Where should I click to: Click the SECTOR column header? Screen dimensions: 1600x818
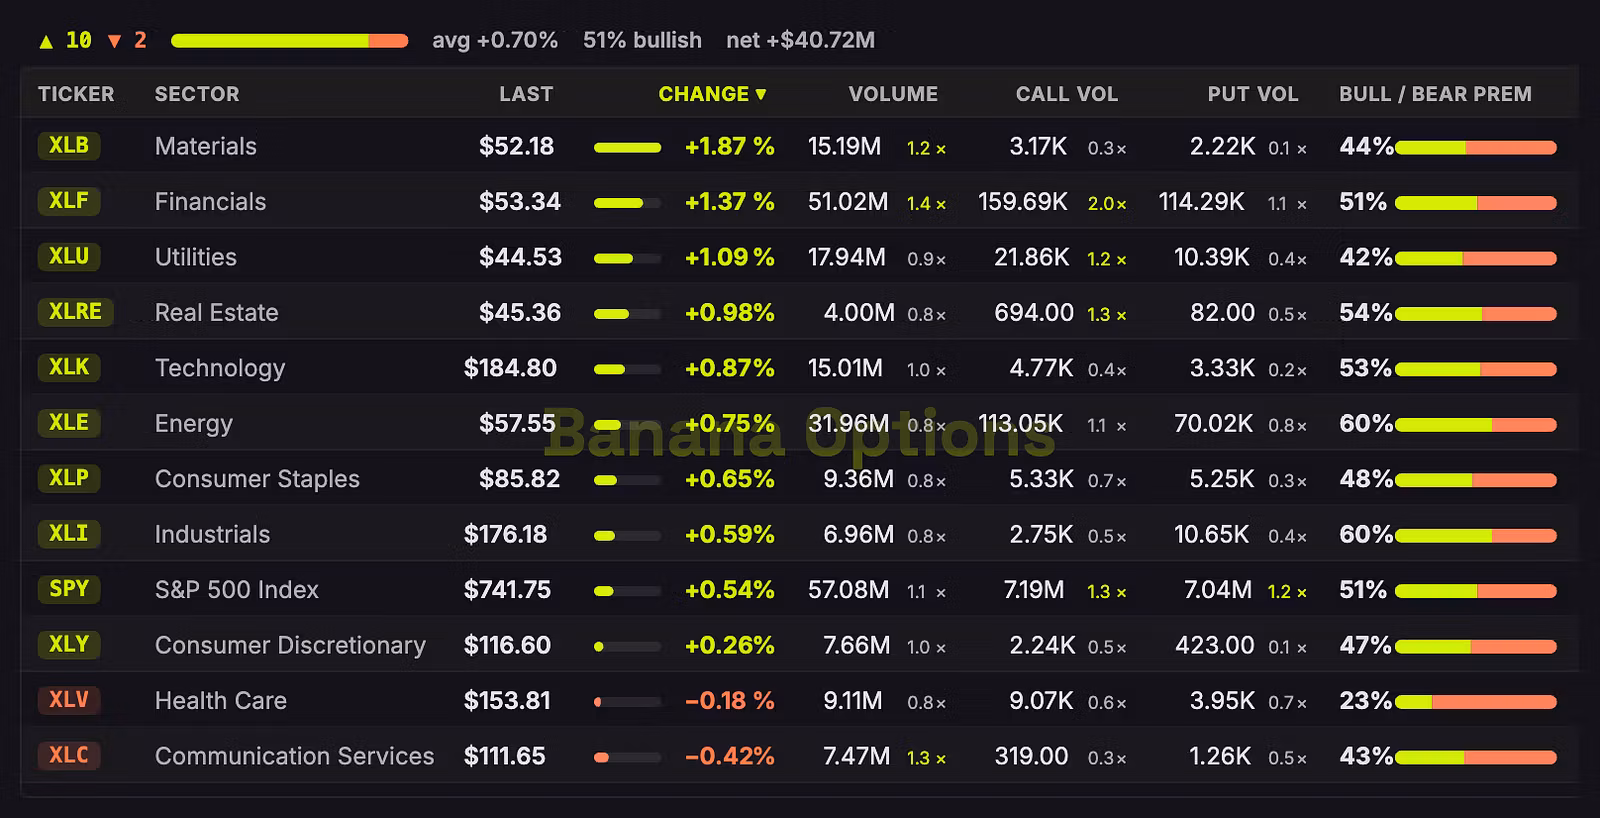(x=197, y=94)
